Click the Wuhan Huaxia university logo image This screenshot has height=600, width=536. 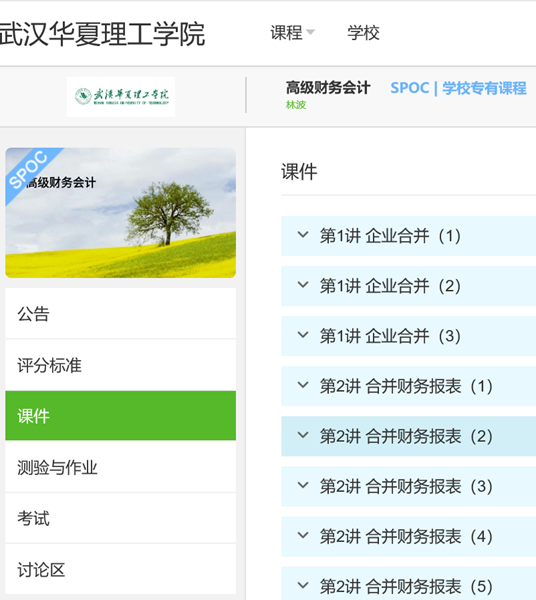(121, 97)
